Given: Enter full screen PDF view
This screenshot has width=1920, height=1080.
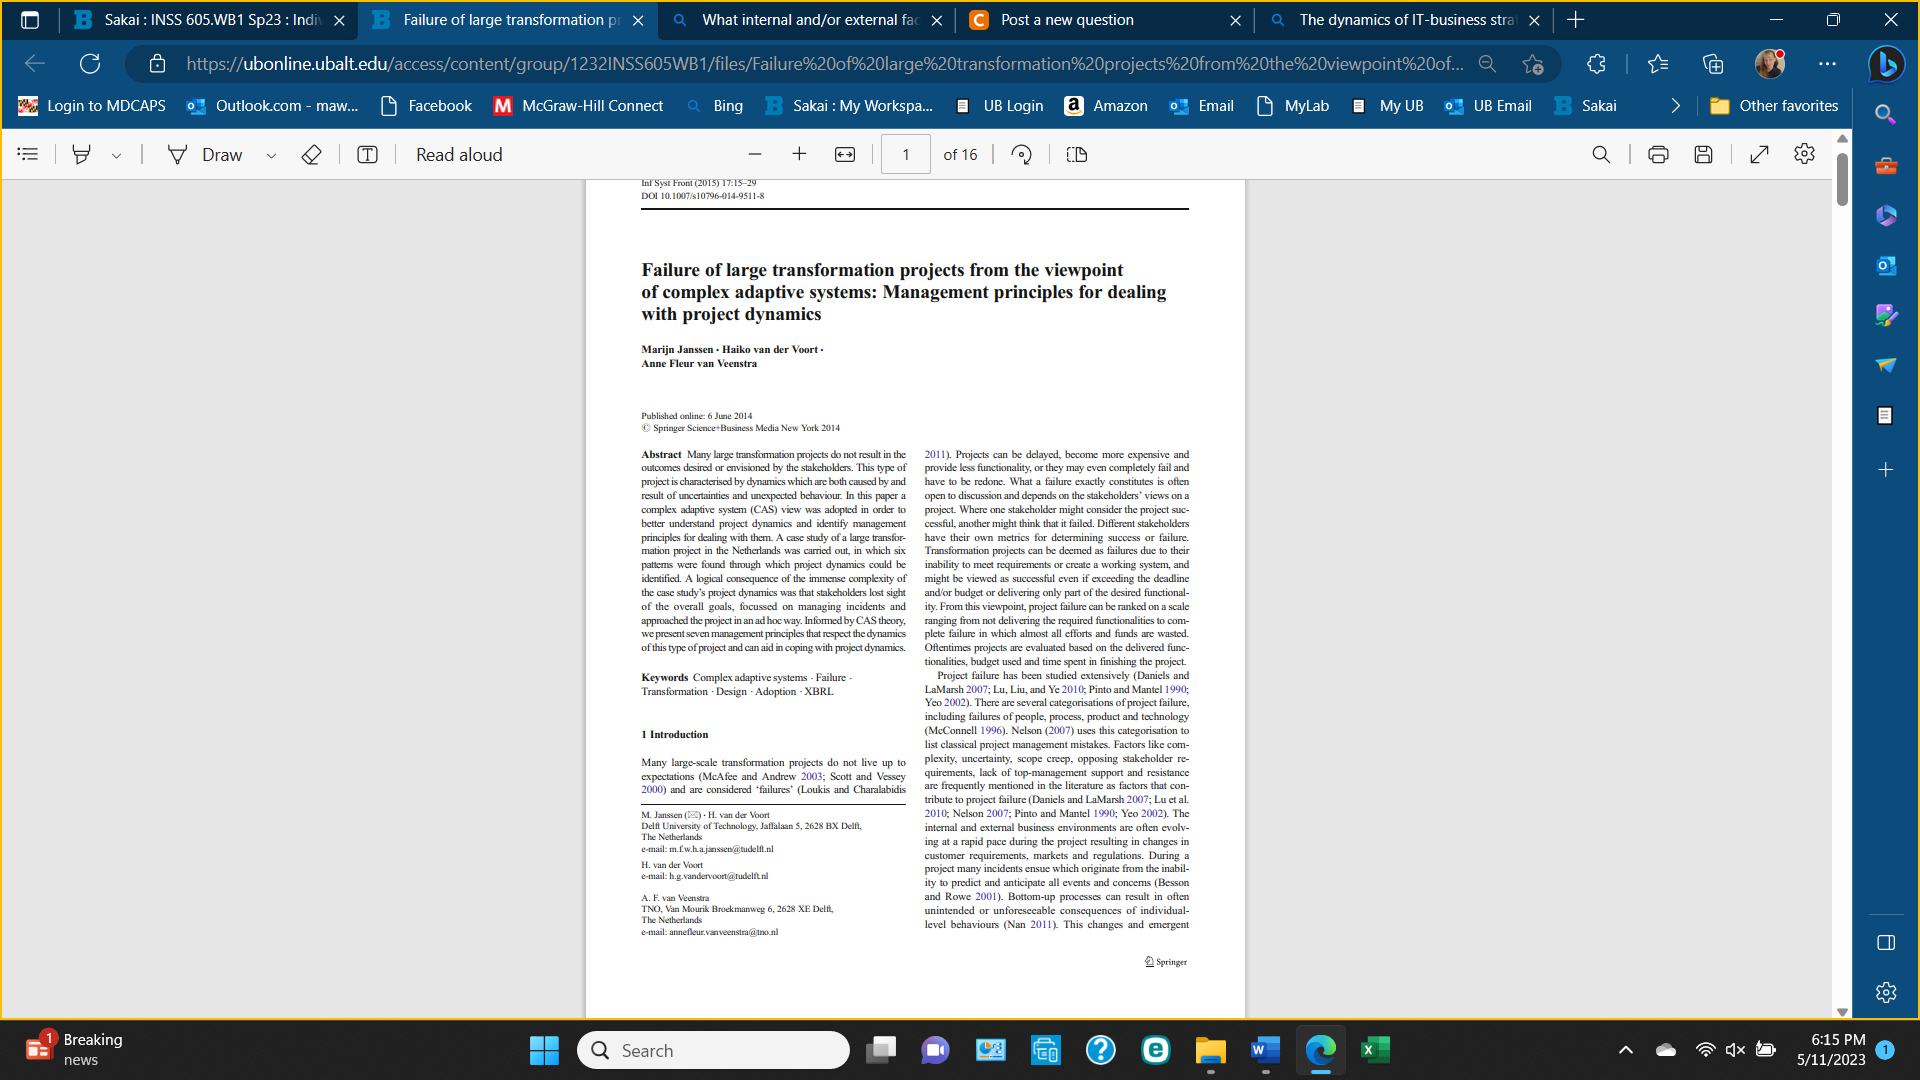Looking at the screenshot, I should [x=1759, y=154].
